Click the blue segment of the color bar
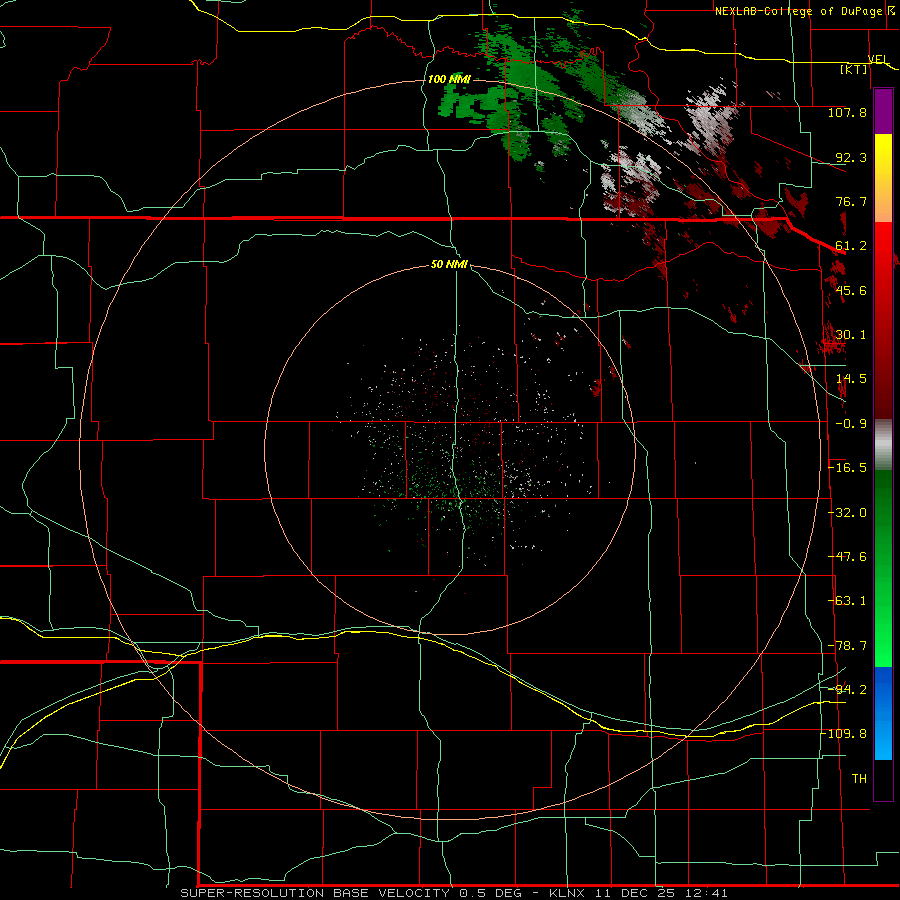Image resolution: width=900 pixels, height=900 pixels. (x=883, y=713)
